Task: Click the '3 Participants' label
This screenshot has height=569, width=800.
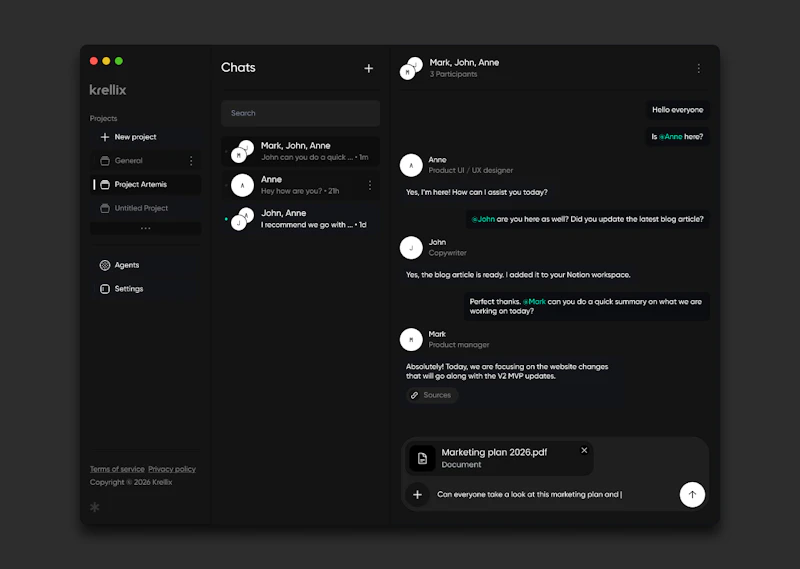Action: tap(453, 74)
